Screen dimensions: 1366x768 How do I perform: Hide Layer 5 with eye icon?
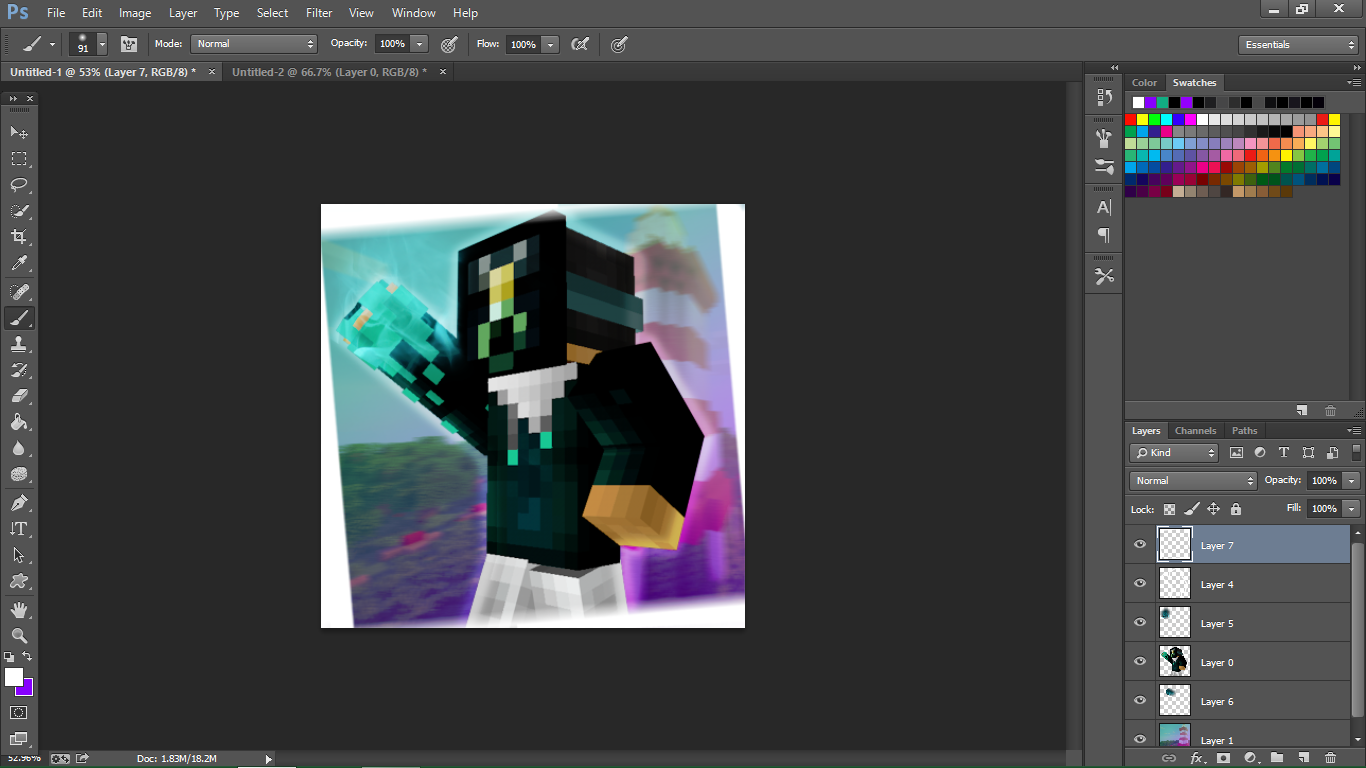(1140, 623)
